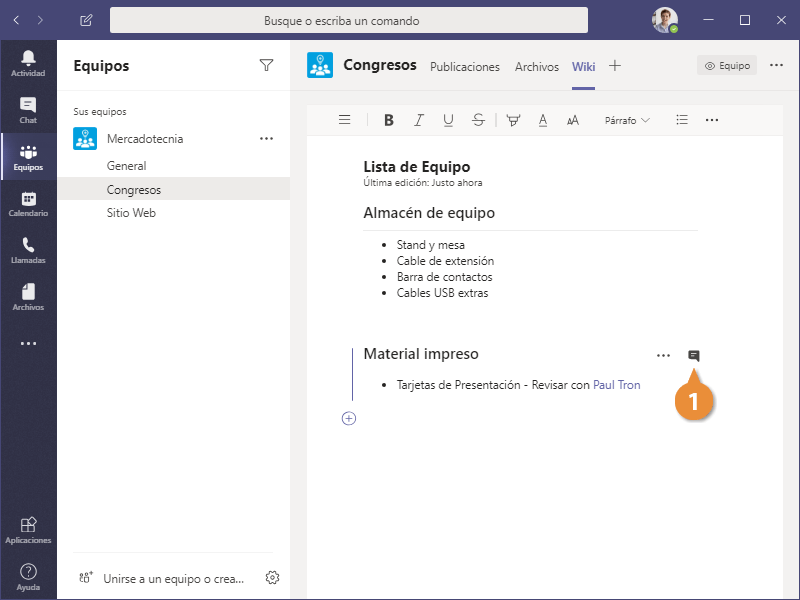800x600 pixels.
Task: Choose the font color tool
Action: (x=543, y=120)
